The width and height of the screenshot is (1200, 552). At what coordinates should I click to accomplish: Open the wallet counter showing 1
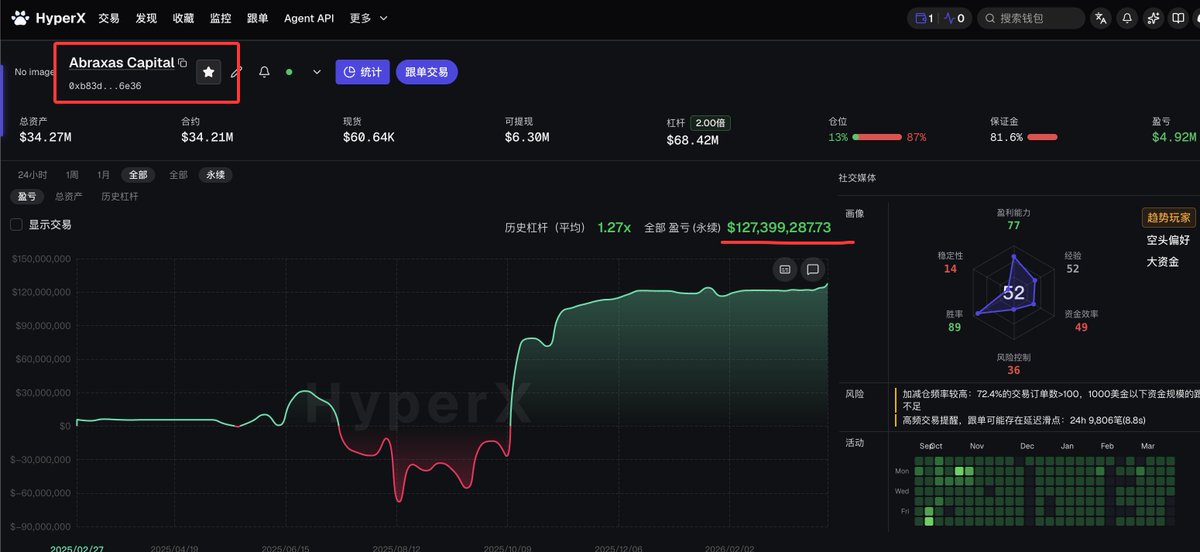pos(925,18)
